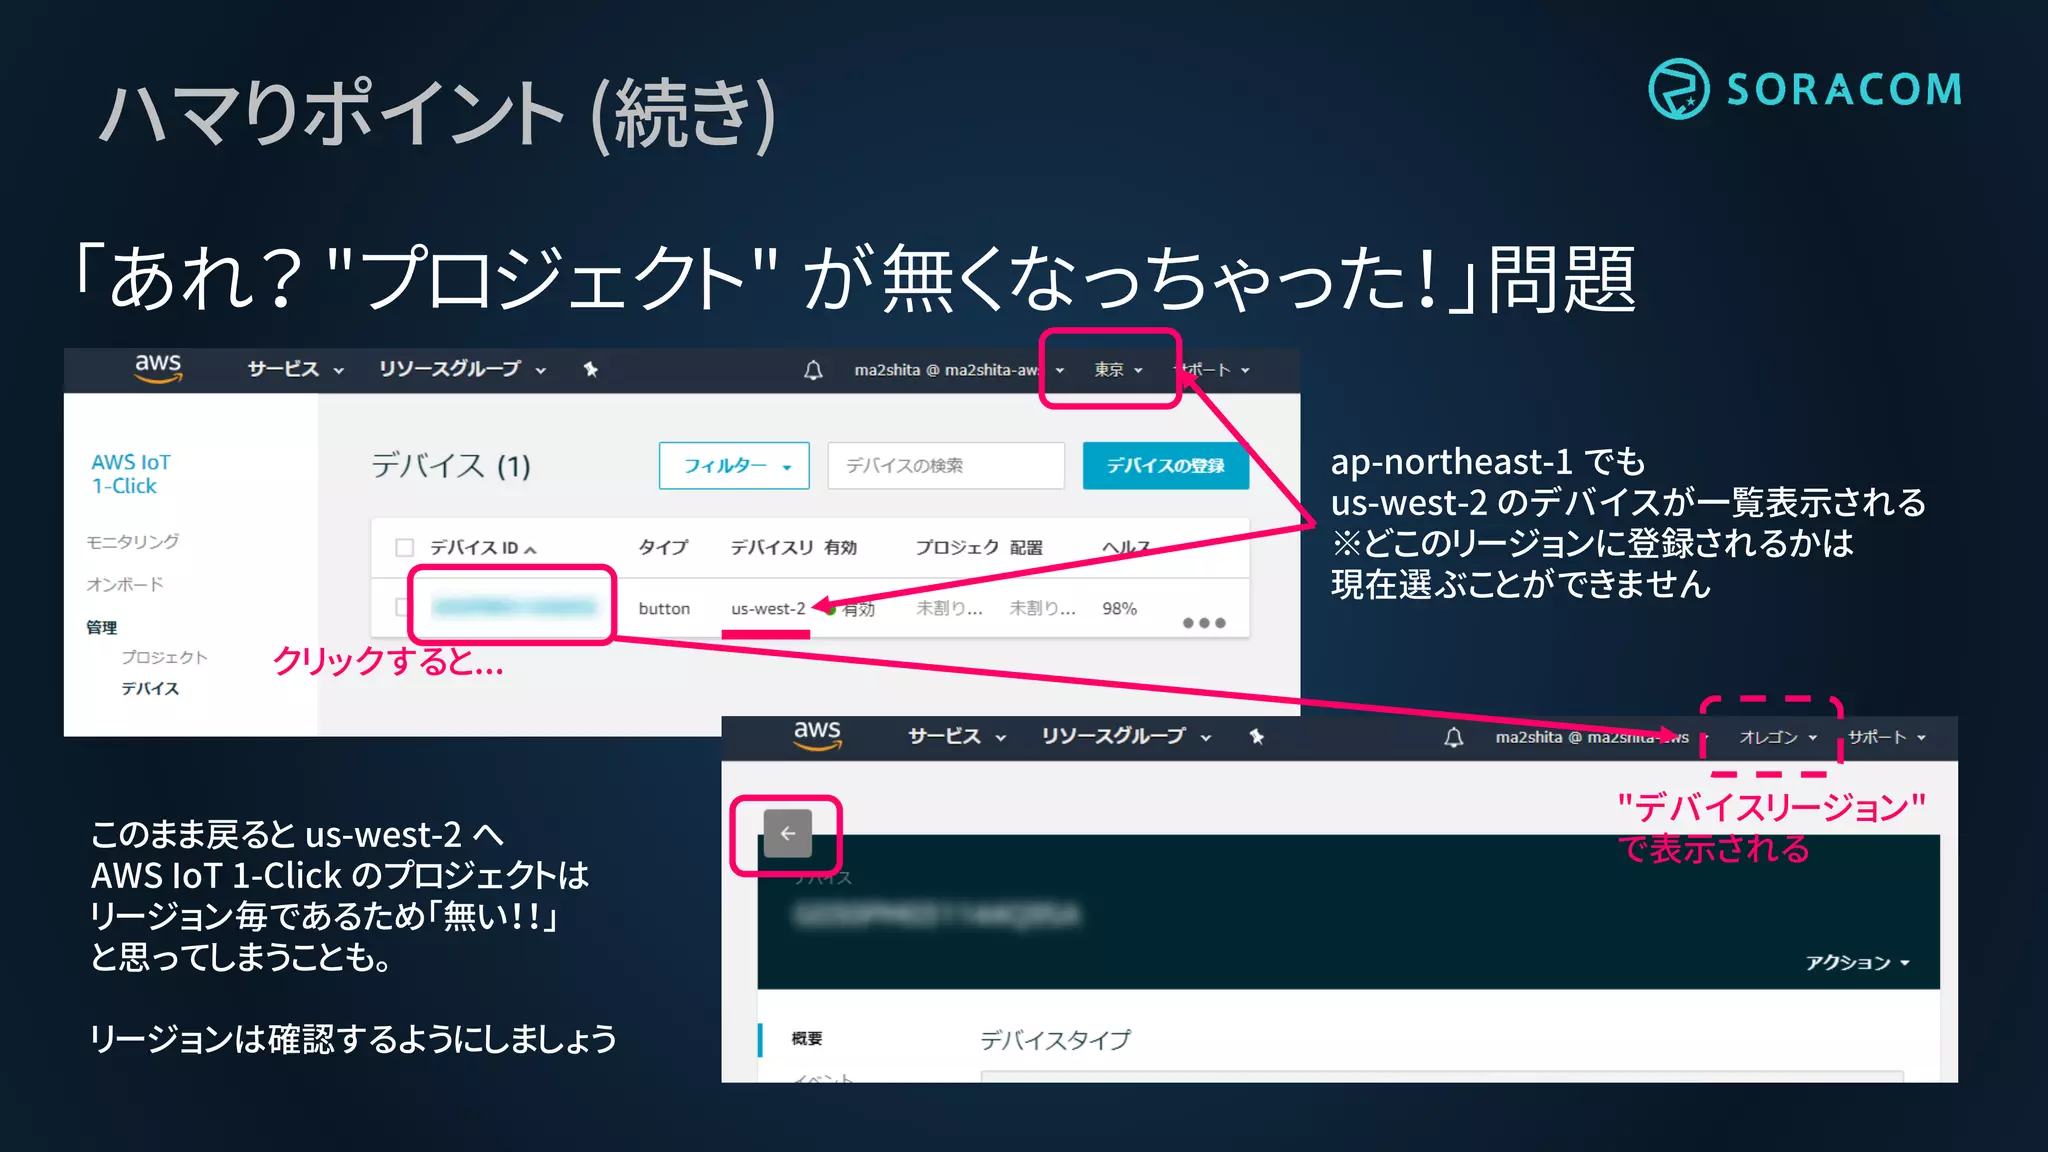Open the リソースグループ menu in the upper console

pyautogui.click(x=462, y=370)
